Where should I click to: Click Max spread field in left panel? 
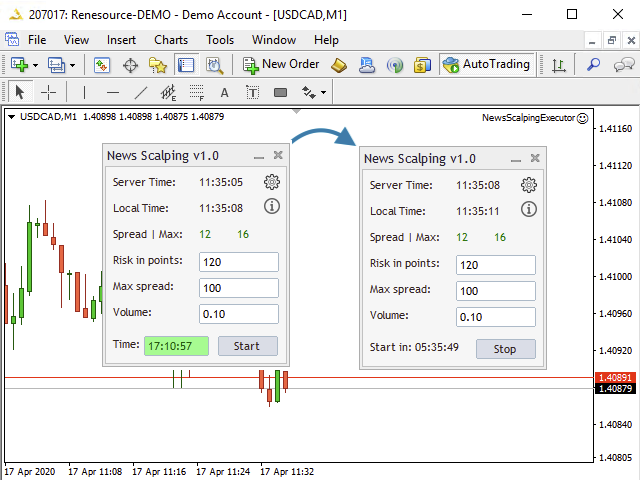pos(239,288)
